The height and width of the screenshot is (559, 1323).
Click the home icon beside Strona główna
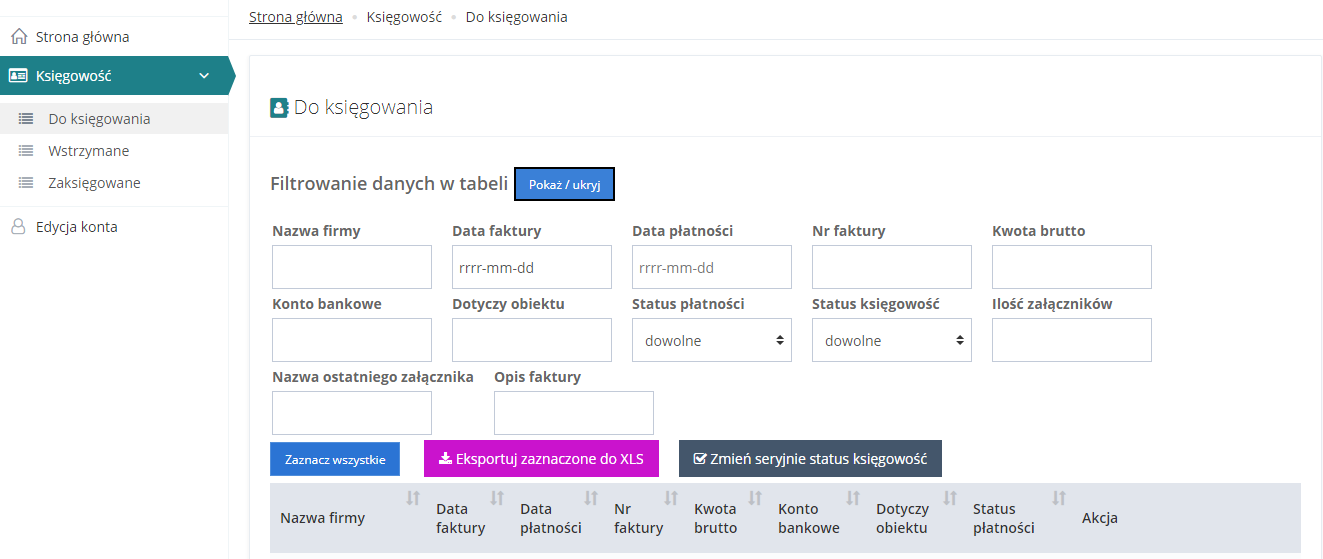(x=18, y=37)
